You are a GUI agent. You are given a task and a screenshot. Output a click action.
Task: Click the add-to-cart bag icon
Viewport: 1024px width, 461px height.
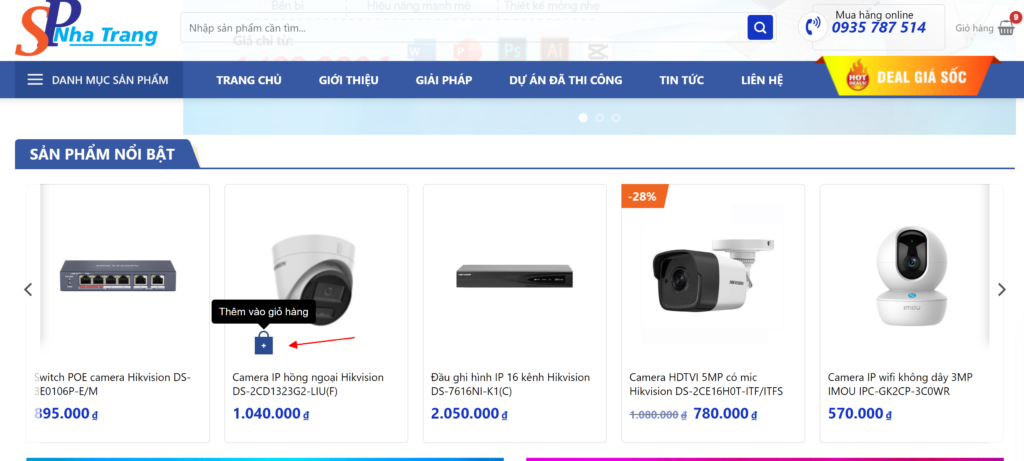pos(263,343)
